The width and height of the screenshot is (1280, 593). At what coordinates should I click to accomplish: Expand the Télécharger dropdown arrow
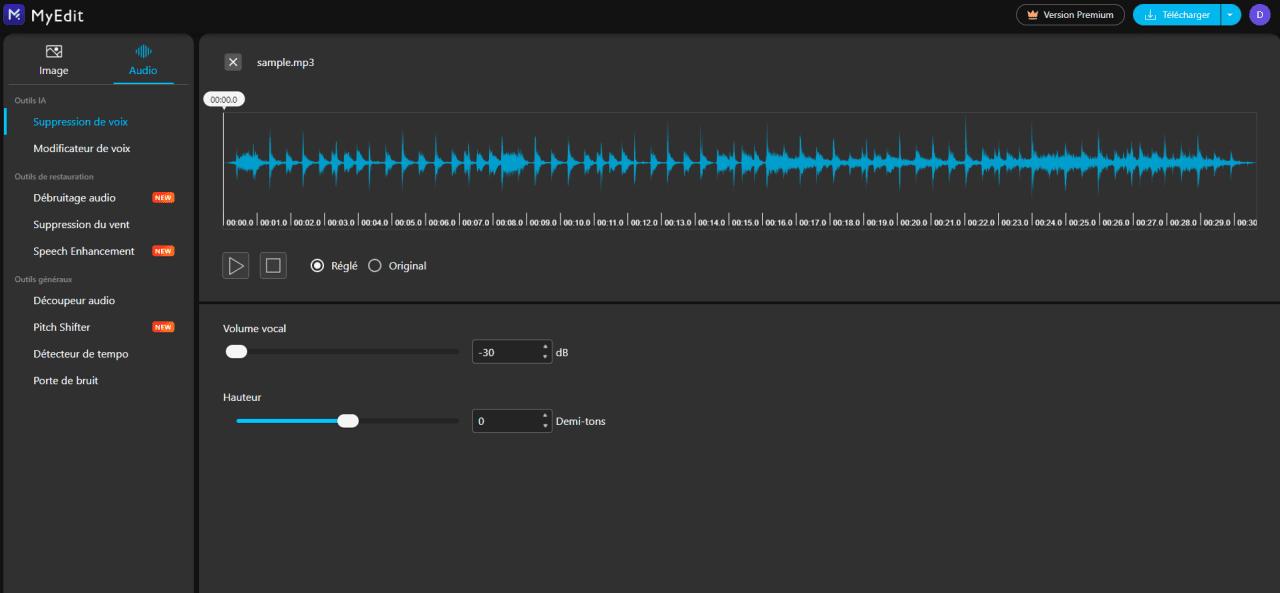(1229, 14)
